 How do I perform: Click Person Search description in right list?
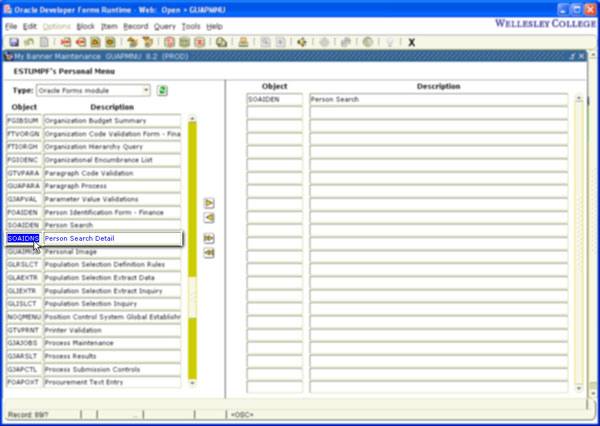tap(439, 100)
